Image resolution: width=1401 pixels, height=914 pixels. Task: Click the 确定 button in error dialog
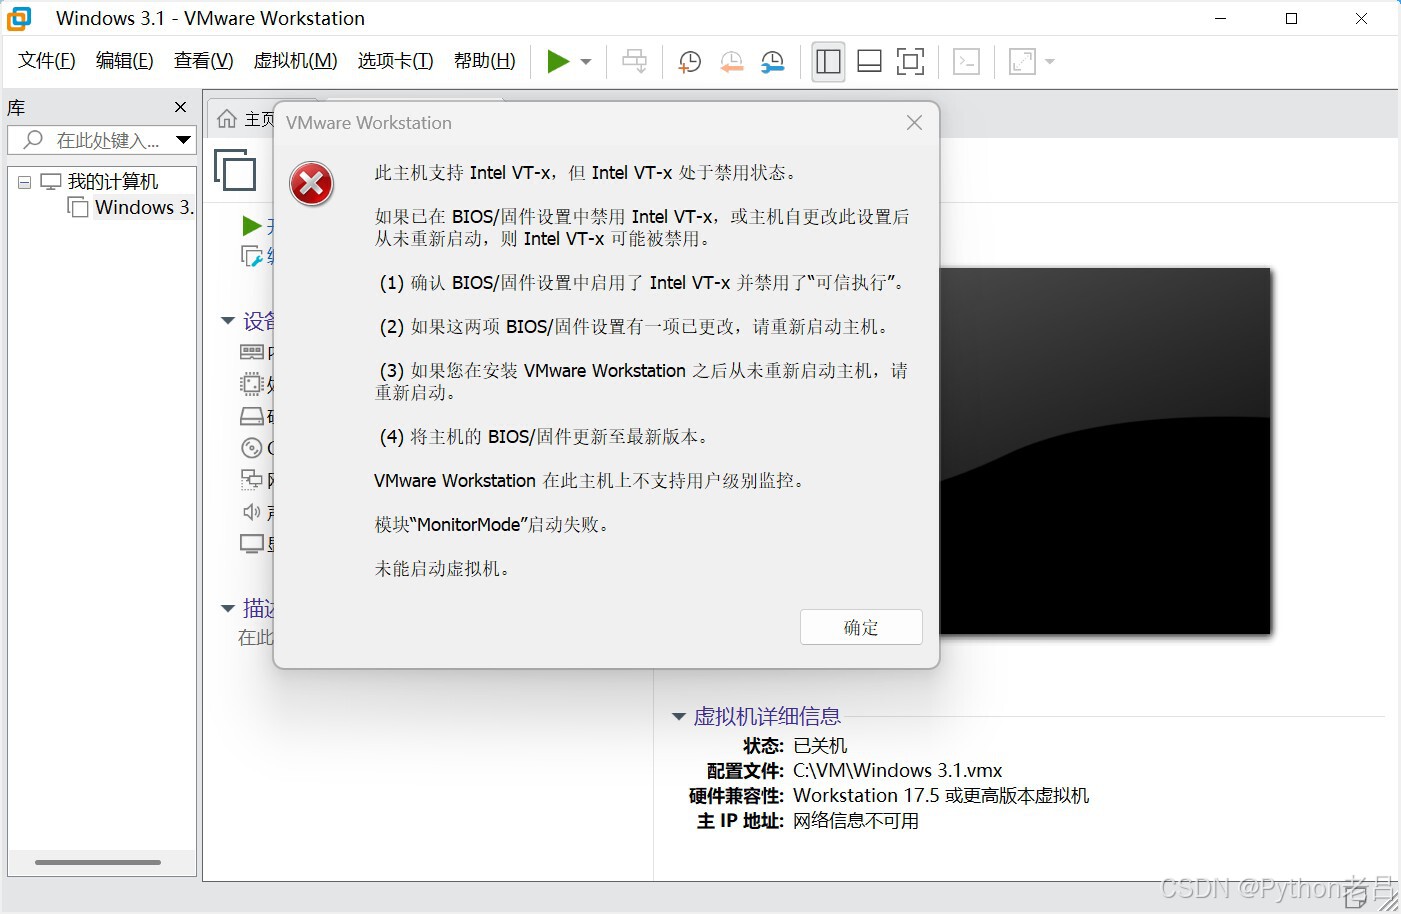[x=861, y=627]
